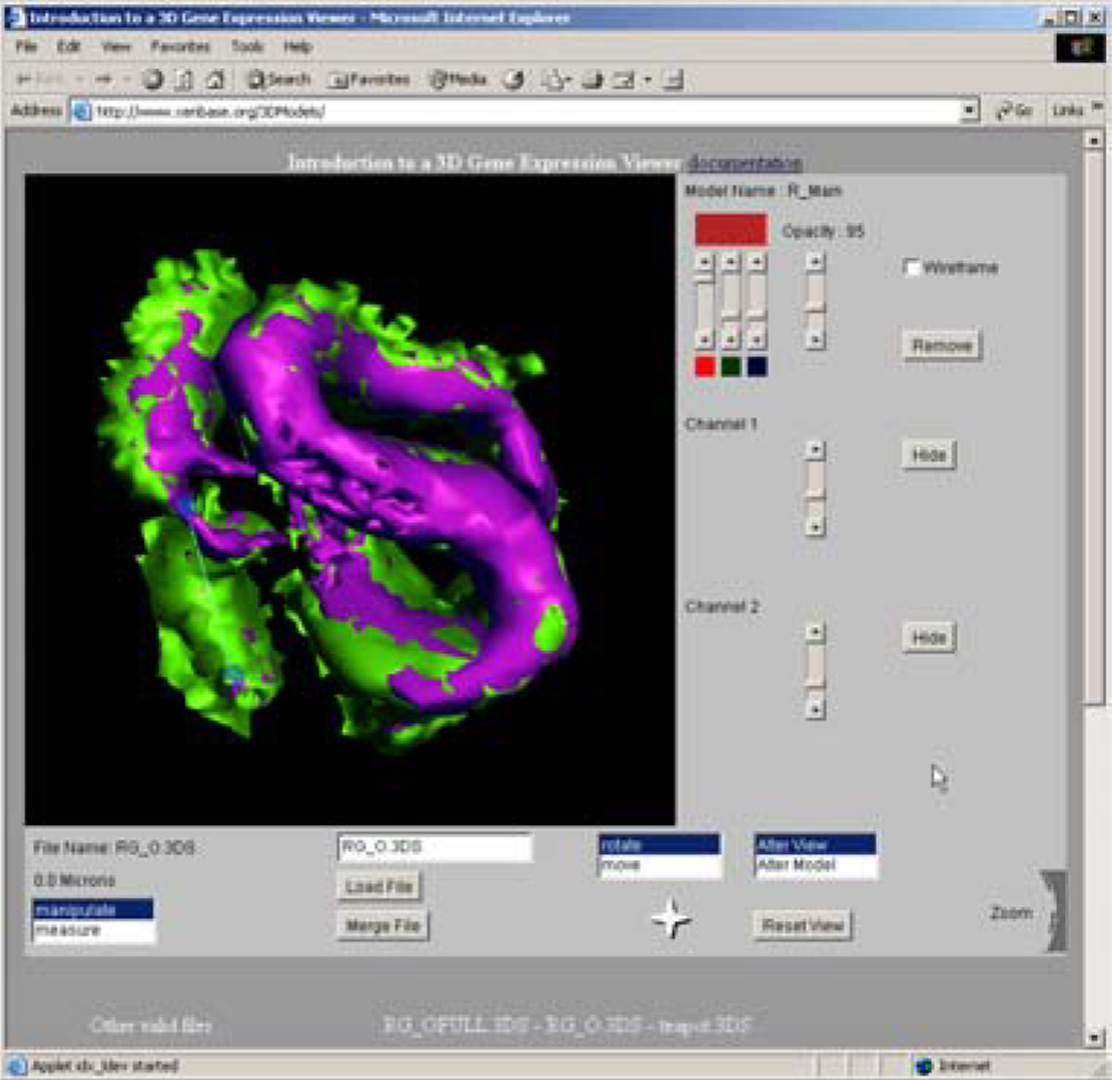The image size is (1112, 1080).
Task: Open the documentation link
Action: [744, 163]
